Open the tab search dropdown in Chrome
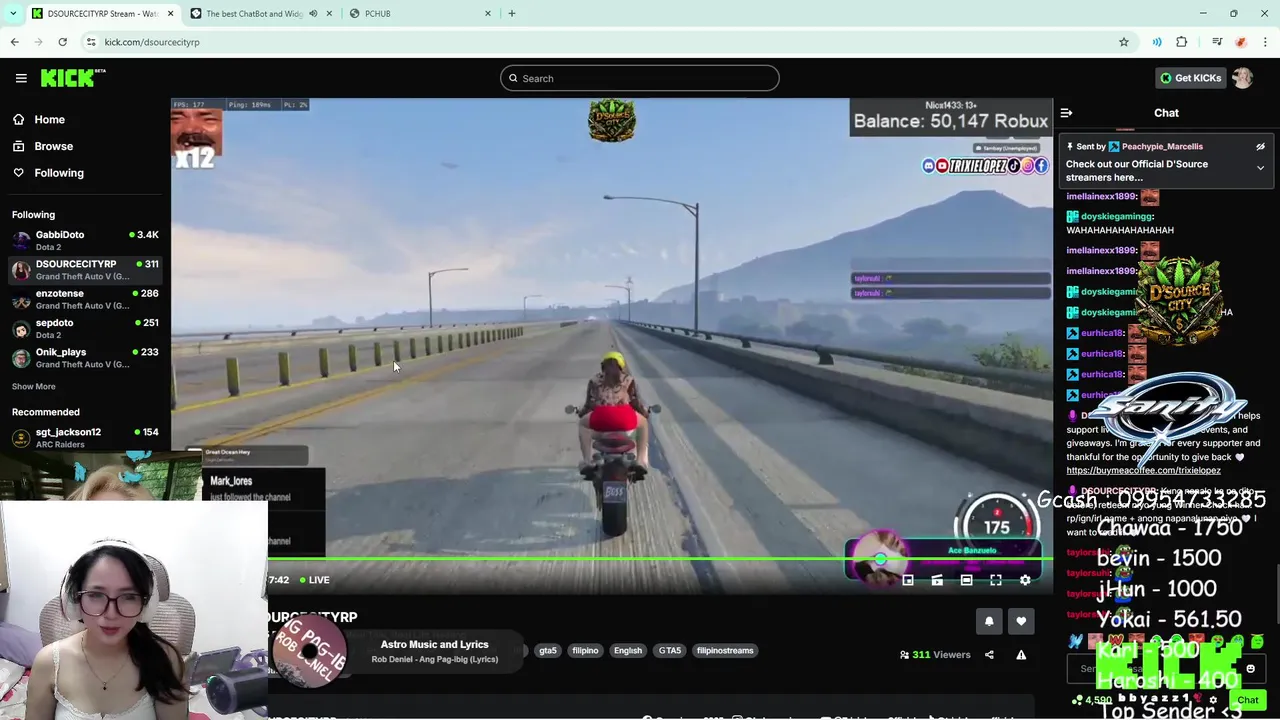The height and width of the screenshot is (720, 1280). pyautogui.click(x=13, y=13)
